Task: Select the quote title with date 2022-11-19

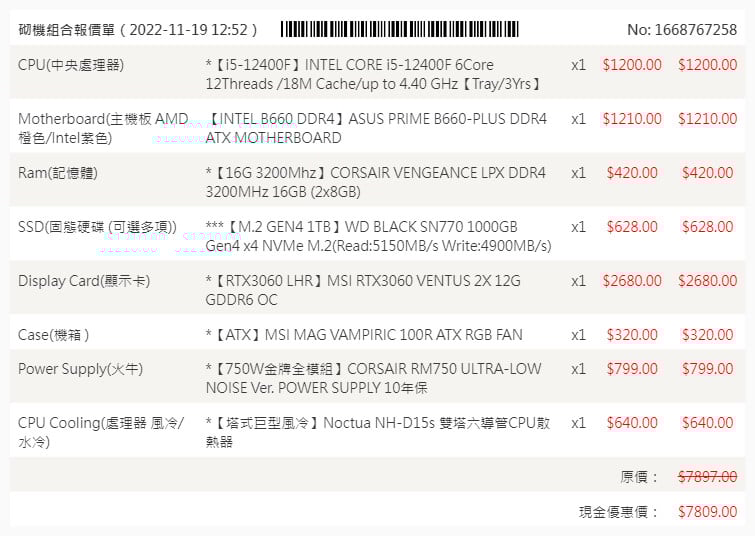Action: point(138,30)
